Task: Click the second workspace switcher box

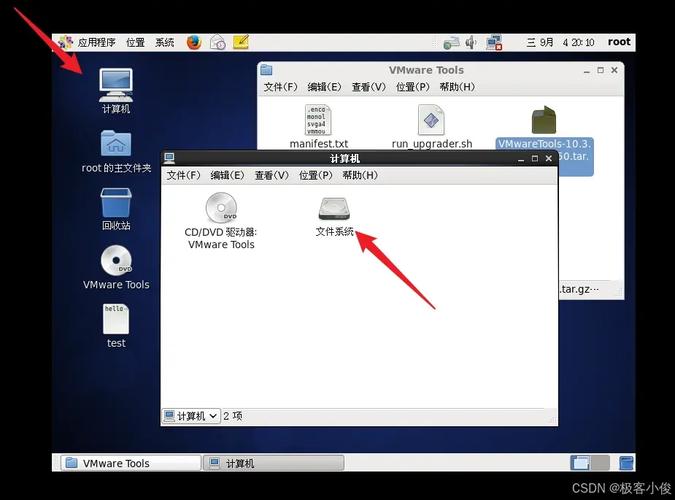Action: 600,463
